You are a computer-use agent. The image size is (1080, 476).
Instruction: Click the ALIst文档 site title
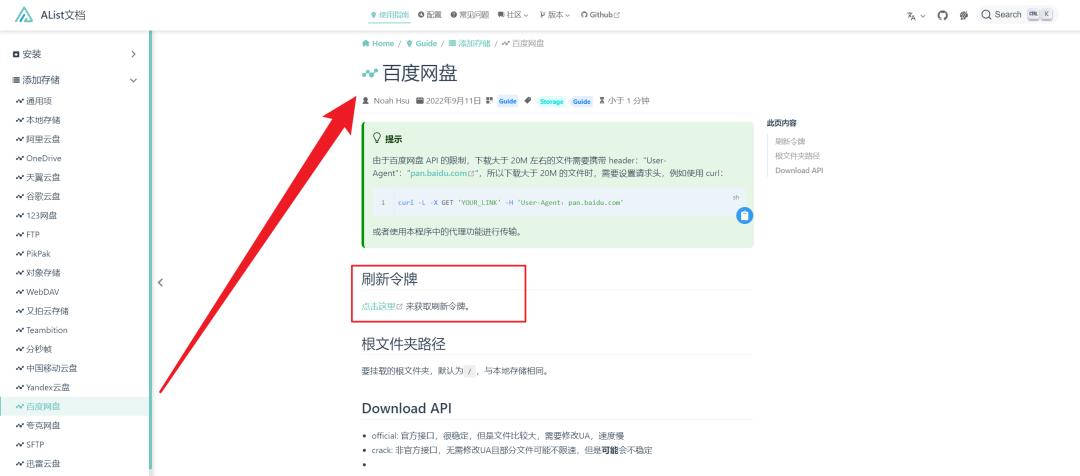tap(63, 15)
